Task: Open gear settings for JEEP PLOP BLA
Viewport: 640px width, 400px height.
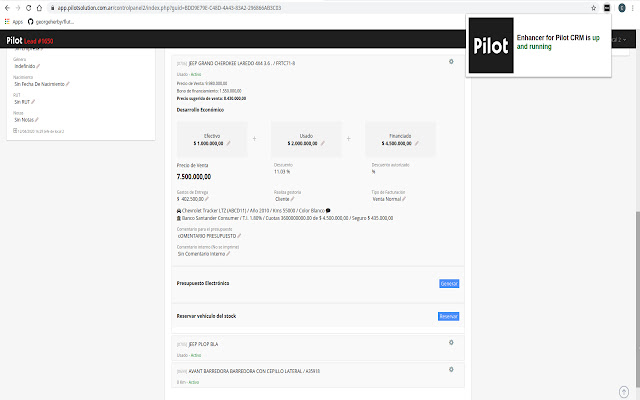Action: [451, 342]
